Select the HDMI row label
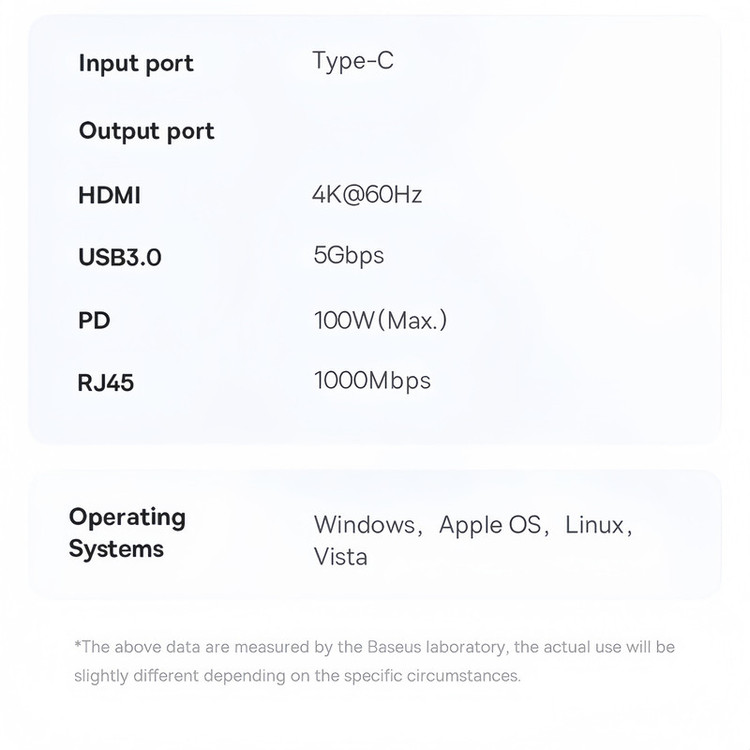Image resolution: width=750 pixels, height=750 pixels. click(x=109, y=195)
